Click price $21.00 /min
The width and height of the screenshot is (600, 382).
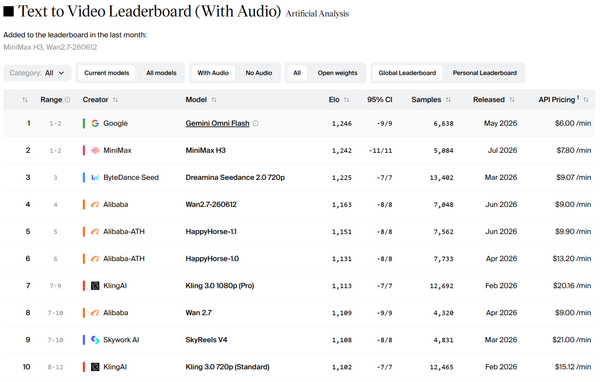[x=572, y=340]
